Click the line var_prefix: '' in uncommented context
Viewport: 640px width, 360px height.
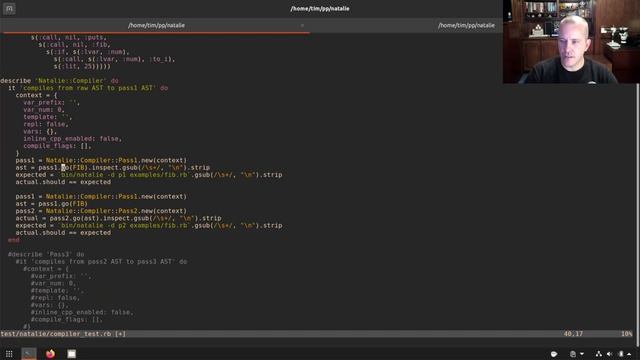[x=51, y=103]
